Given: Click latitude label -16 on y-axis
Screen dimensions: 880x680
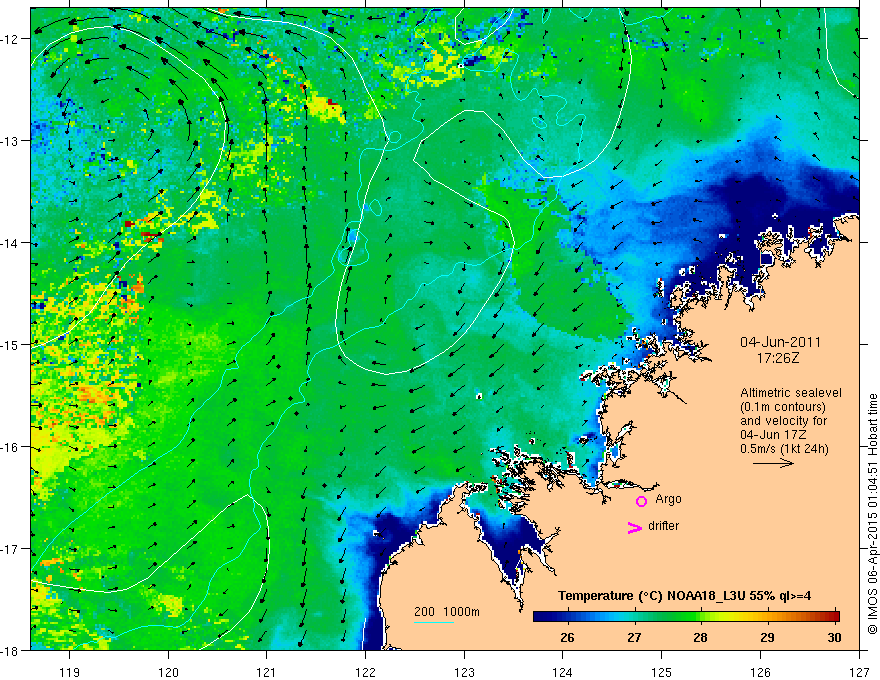Looking at the screenshot, I should tap(11, 447).
